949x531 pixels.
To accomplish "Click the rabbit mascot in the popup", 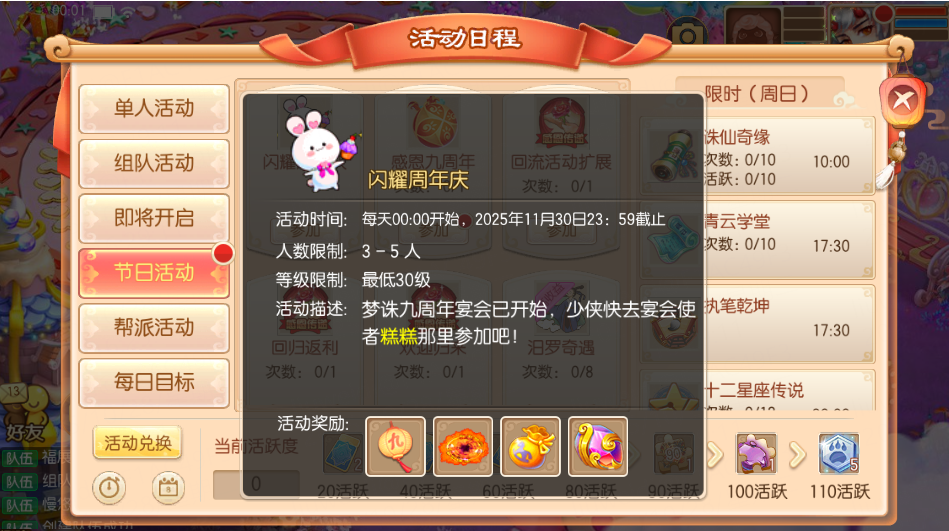I will pos(321,144).
